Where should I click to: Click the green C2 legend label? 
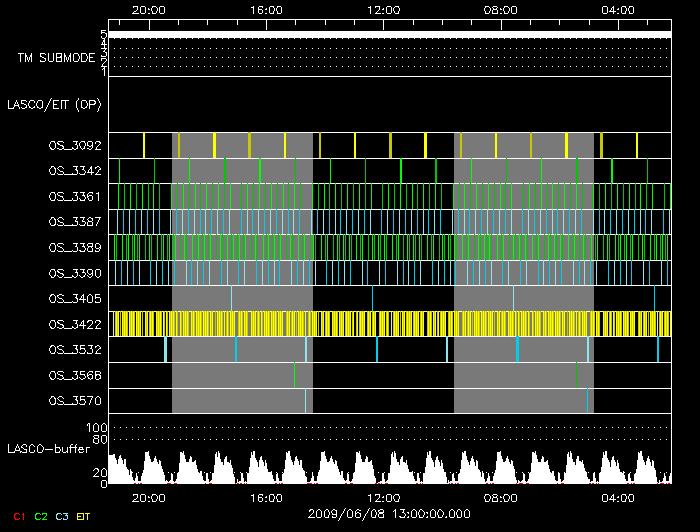(x=40, y=516)
